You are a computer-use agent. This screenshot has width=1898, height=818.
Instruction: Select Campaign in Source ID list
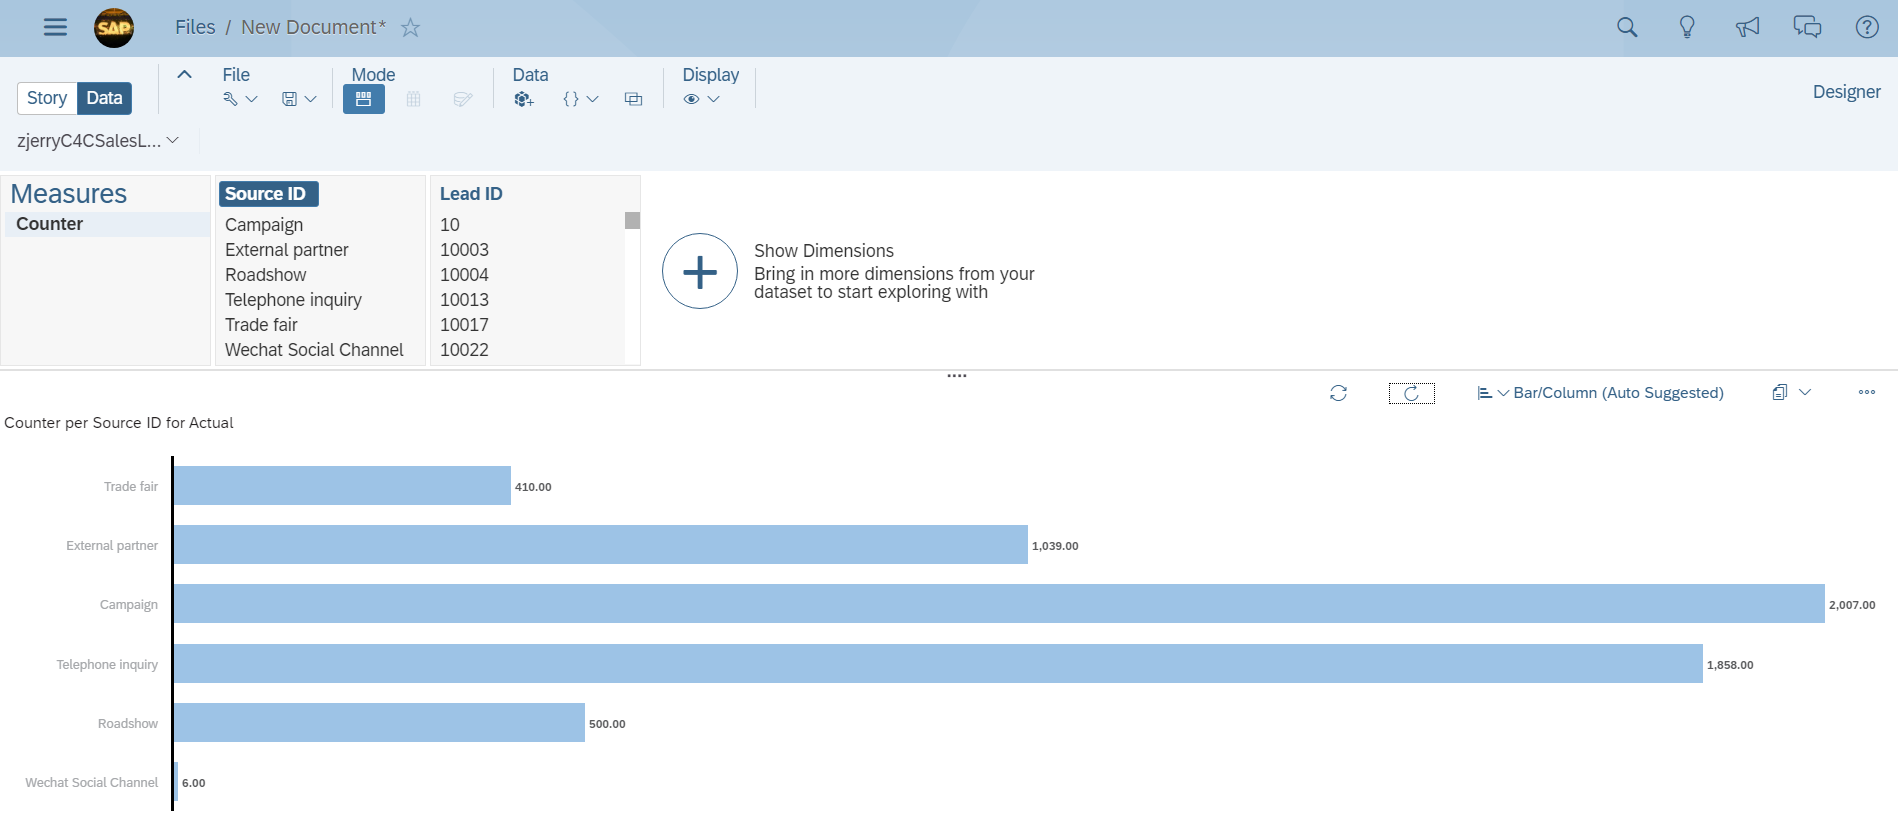pyautogui.click(x=264, y=225)
